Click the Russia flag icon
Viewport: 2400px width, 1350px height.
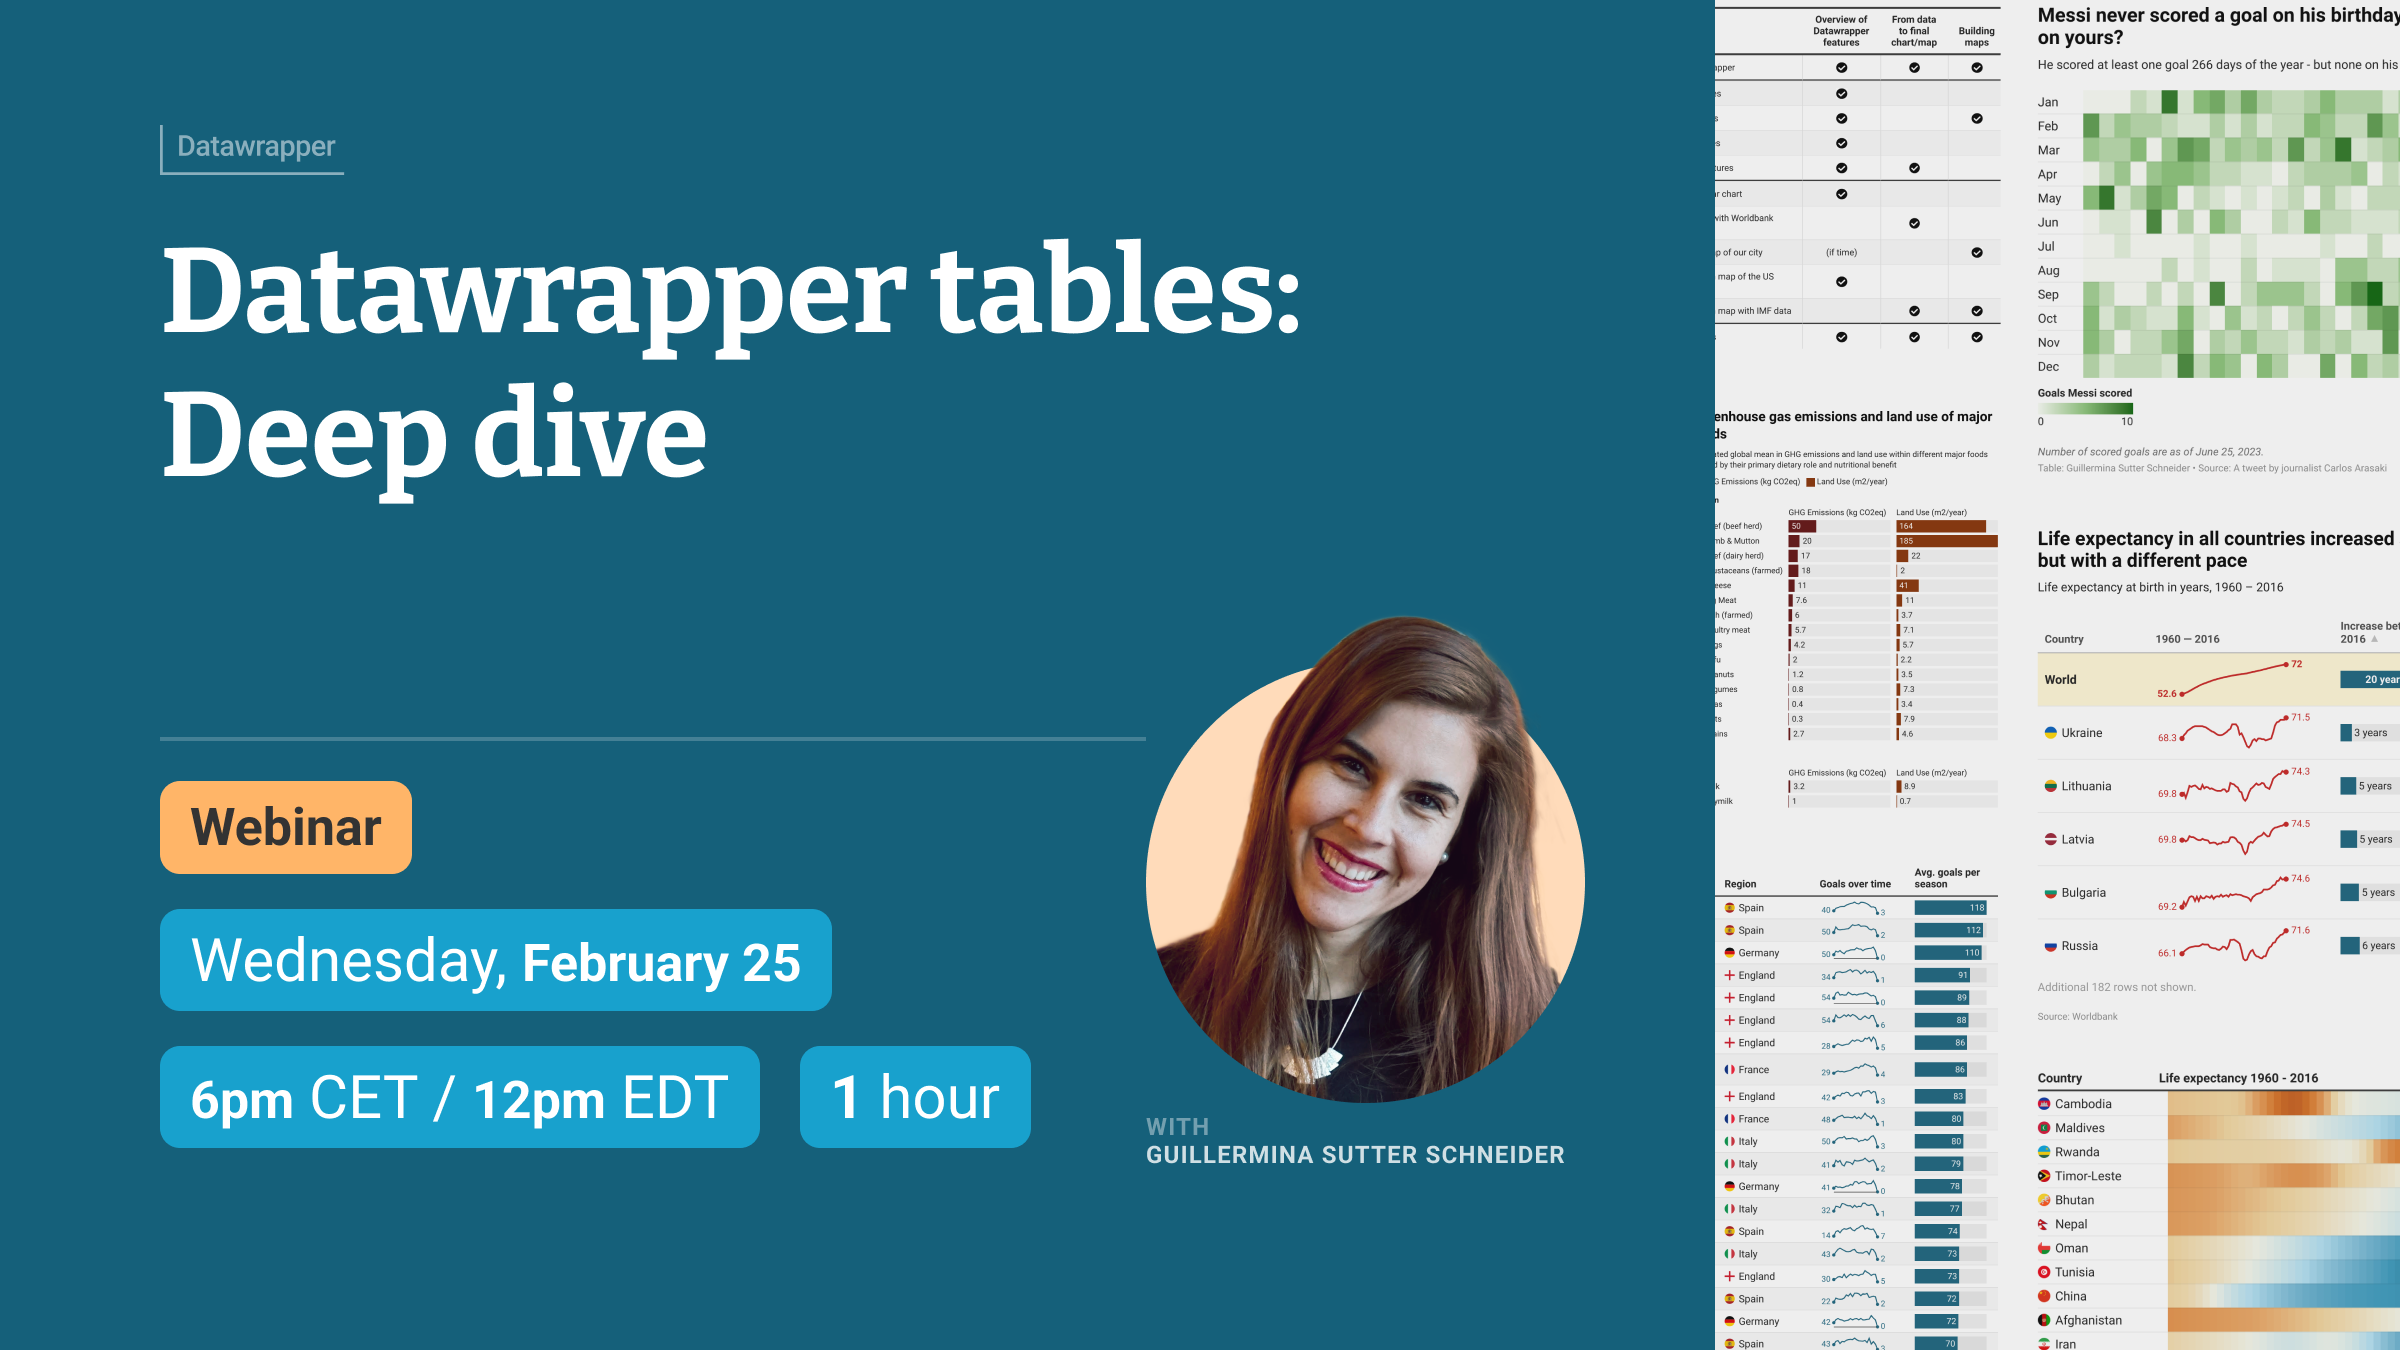pos(2050,946)
